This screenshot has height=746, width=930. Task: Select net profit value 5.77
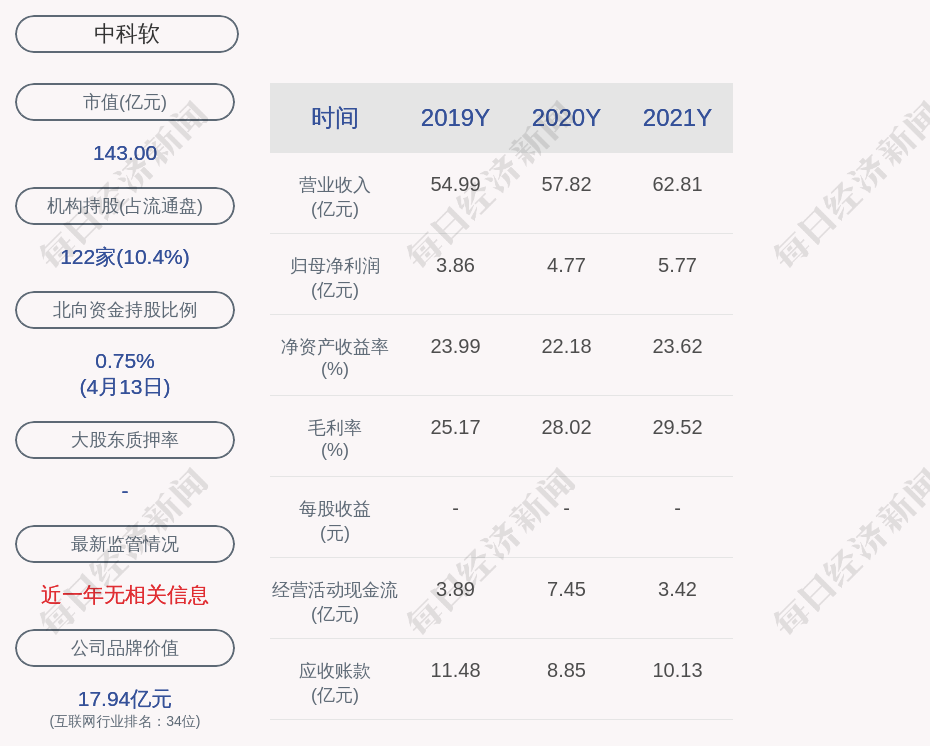click(677, 265)
